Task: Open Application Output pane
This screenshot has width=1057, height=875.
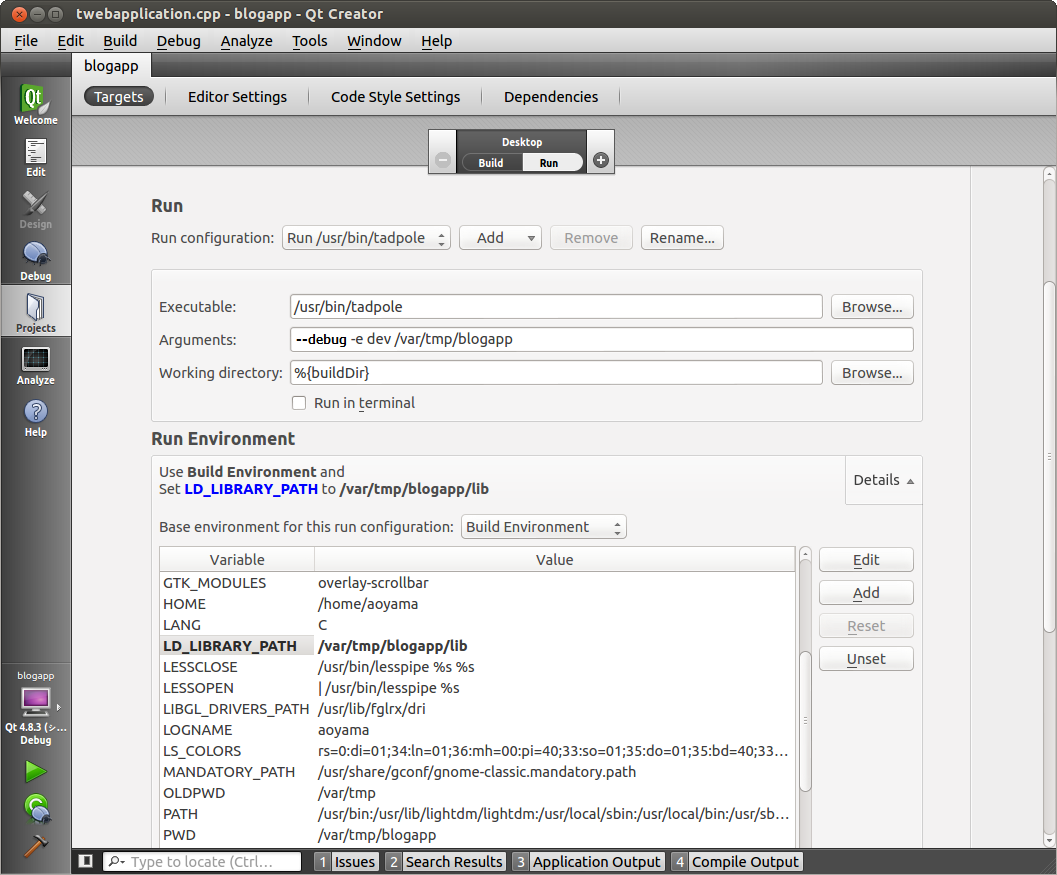Action: [588, 862]
